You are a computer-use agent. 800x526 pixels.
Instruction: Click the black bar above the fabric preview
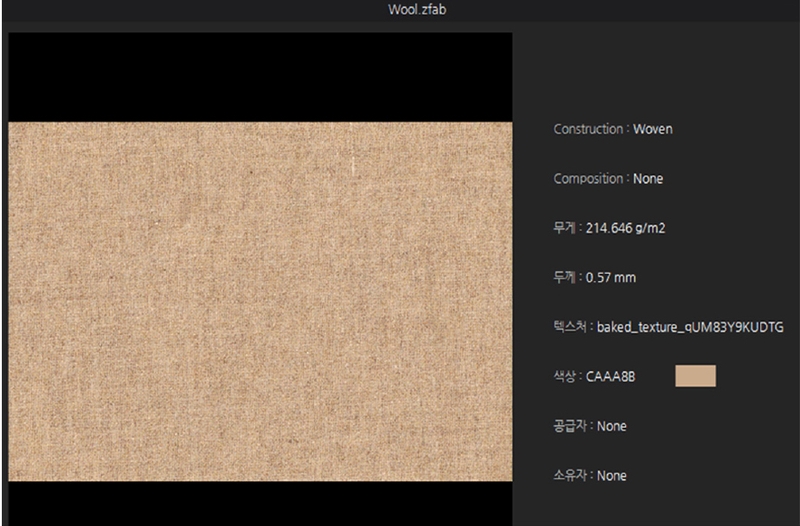260,77
